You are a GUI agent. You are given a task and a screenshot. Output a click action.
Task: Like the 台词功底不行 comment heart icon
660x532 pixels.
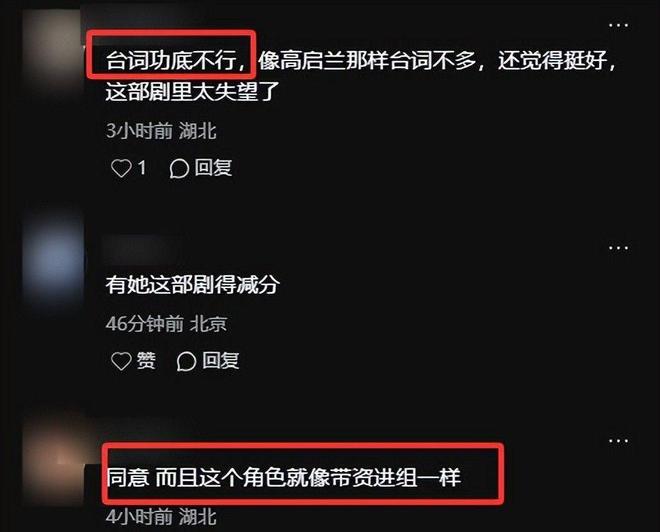pos(121,168)
